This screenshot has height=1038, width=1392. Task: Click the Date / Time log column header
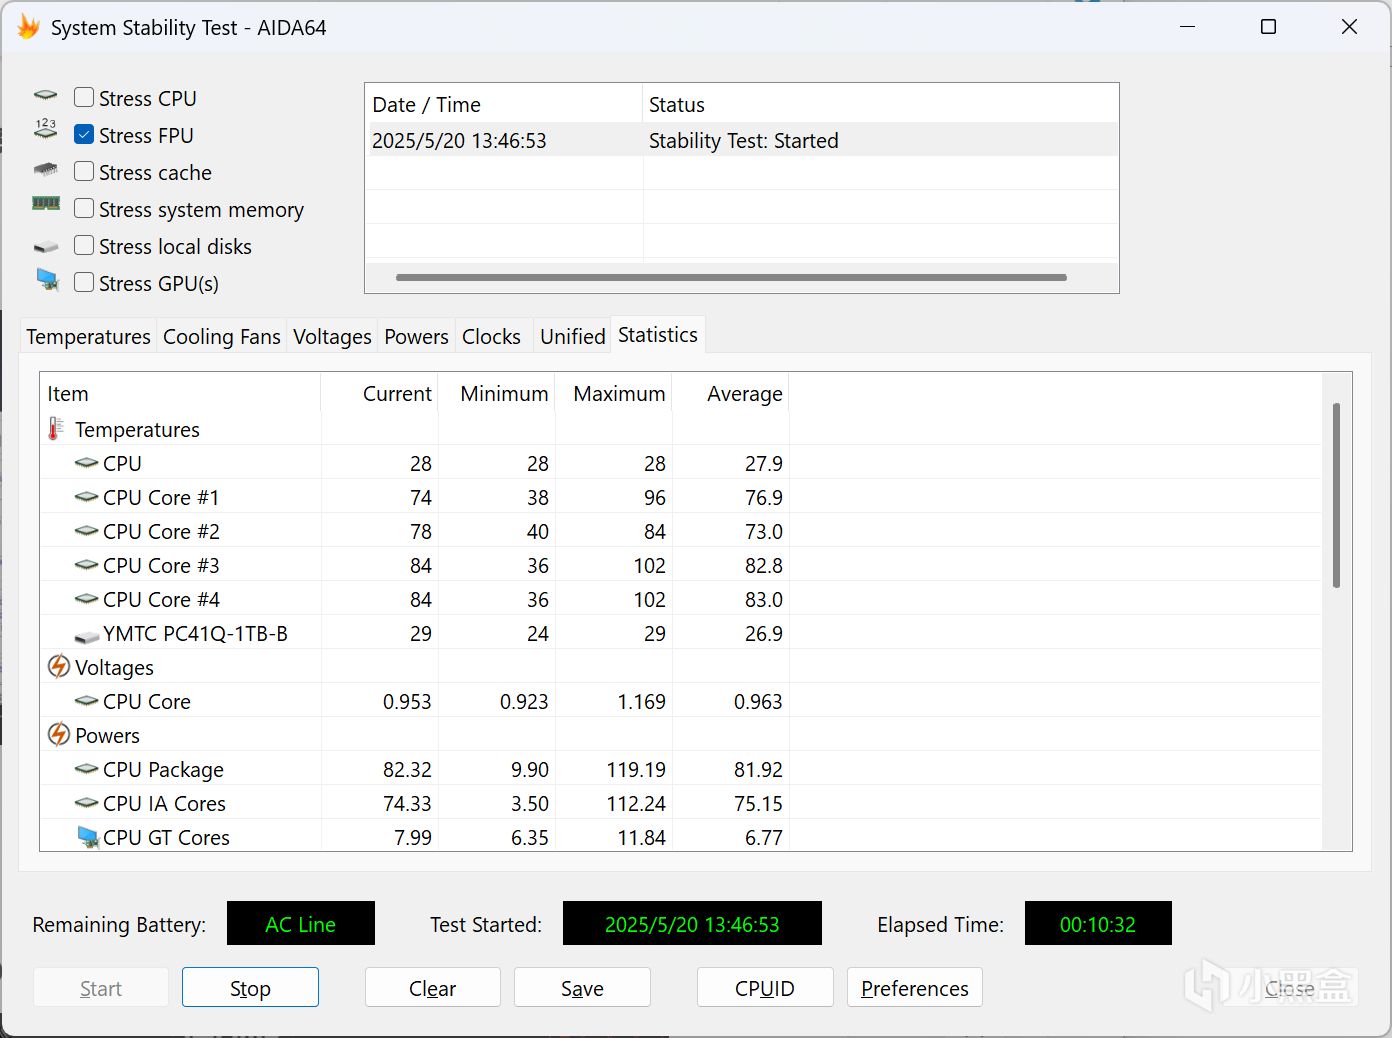(x=504, y=104)
